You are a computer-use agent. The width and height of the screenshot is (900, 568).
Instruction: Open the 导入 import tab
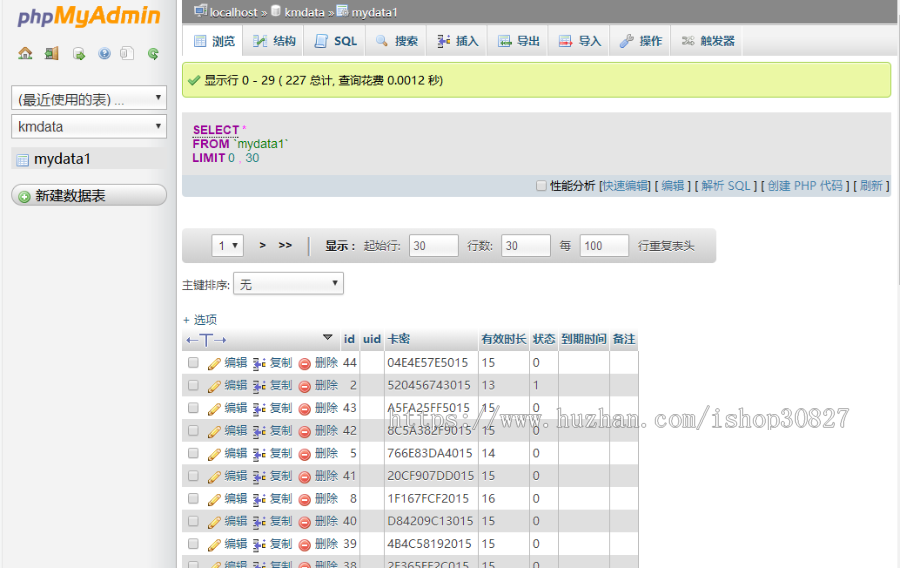580,41
